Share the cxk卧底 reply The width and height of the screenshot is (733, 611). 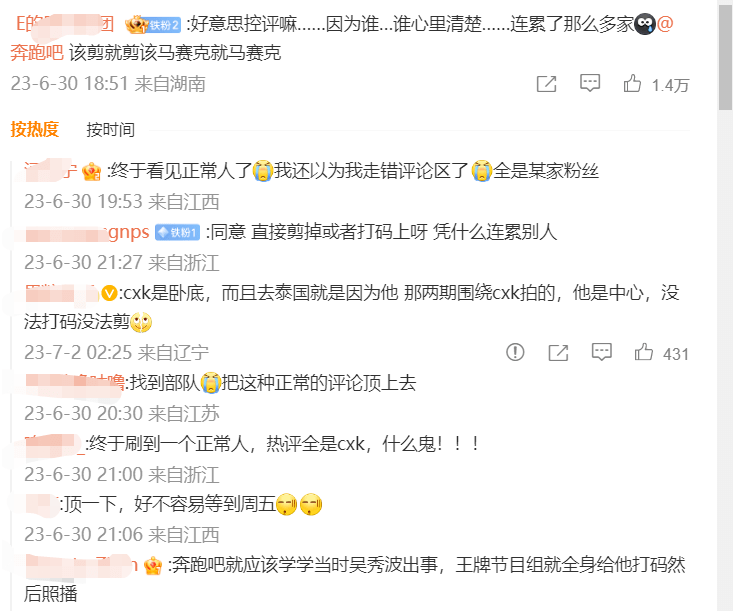click(x=558, y=352)
